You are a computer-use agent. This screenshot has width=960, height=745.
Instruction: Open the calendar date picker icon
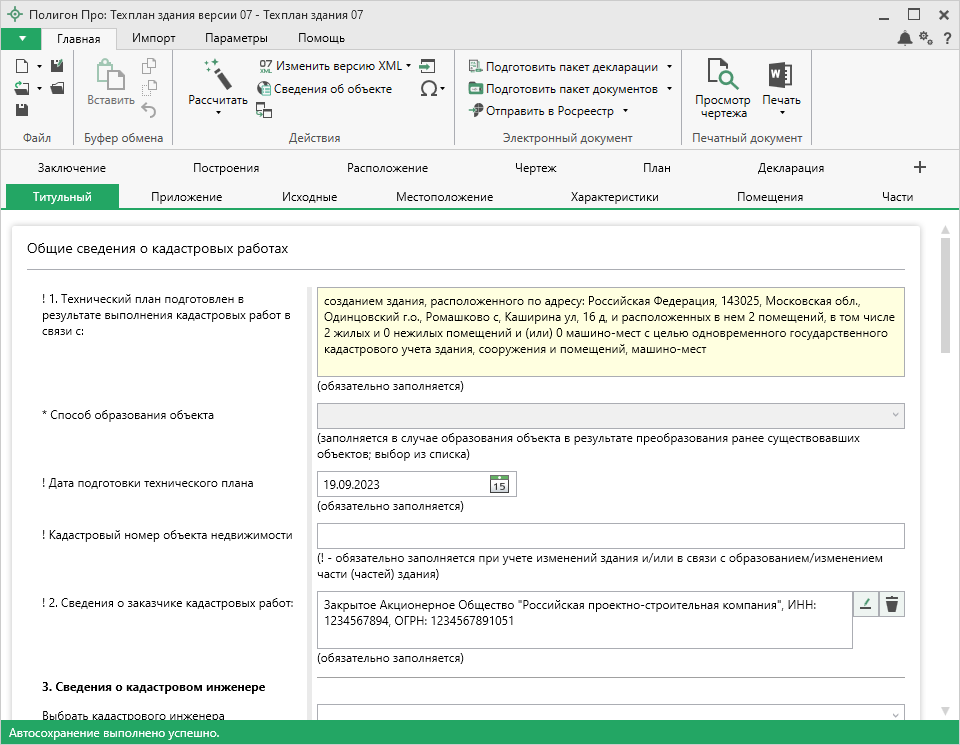[499, 484]
